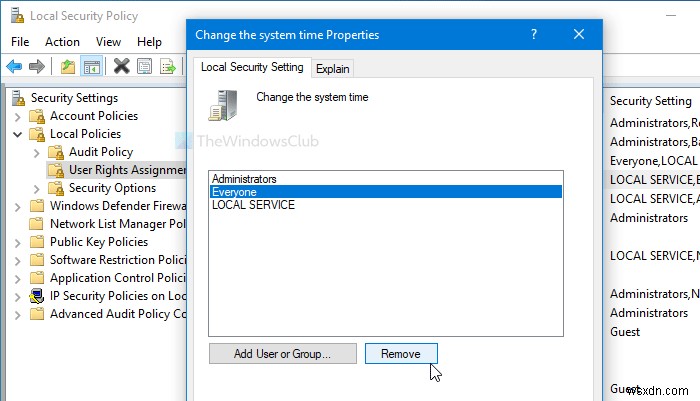Click the Advanced Audit Policy folder icon
This screenshot has width=700, height=401.
(37, 314)
